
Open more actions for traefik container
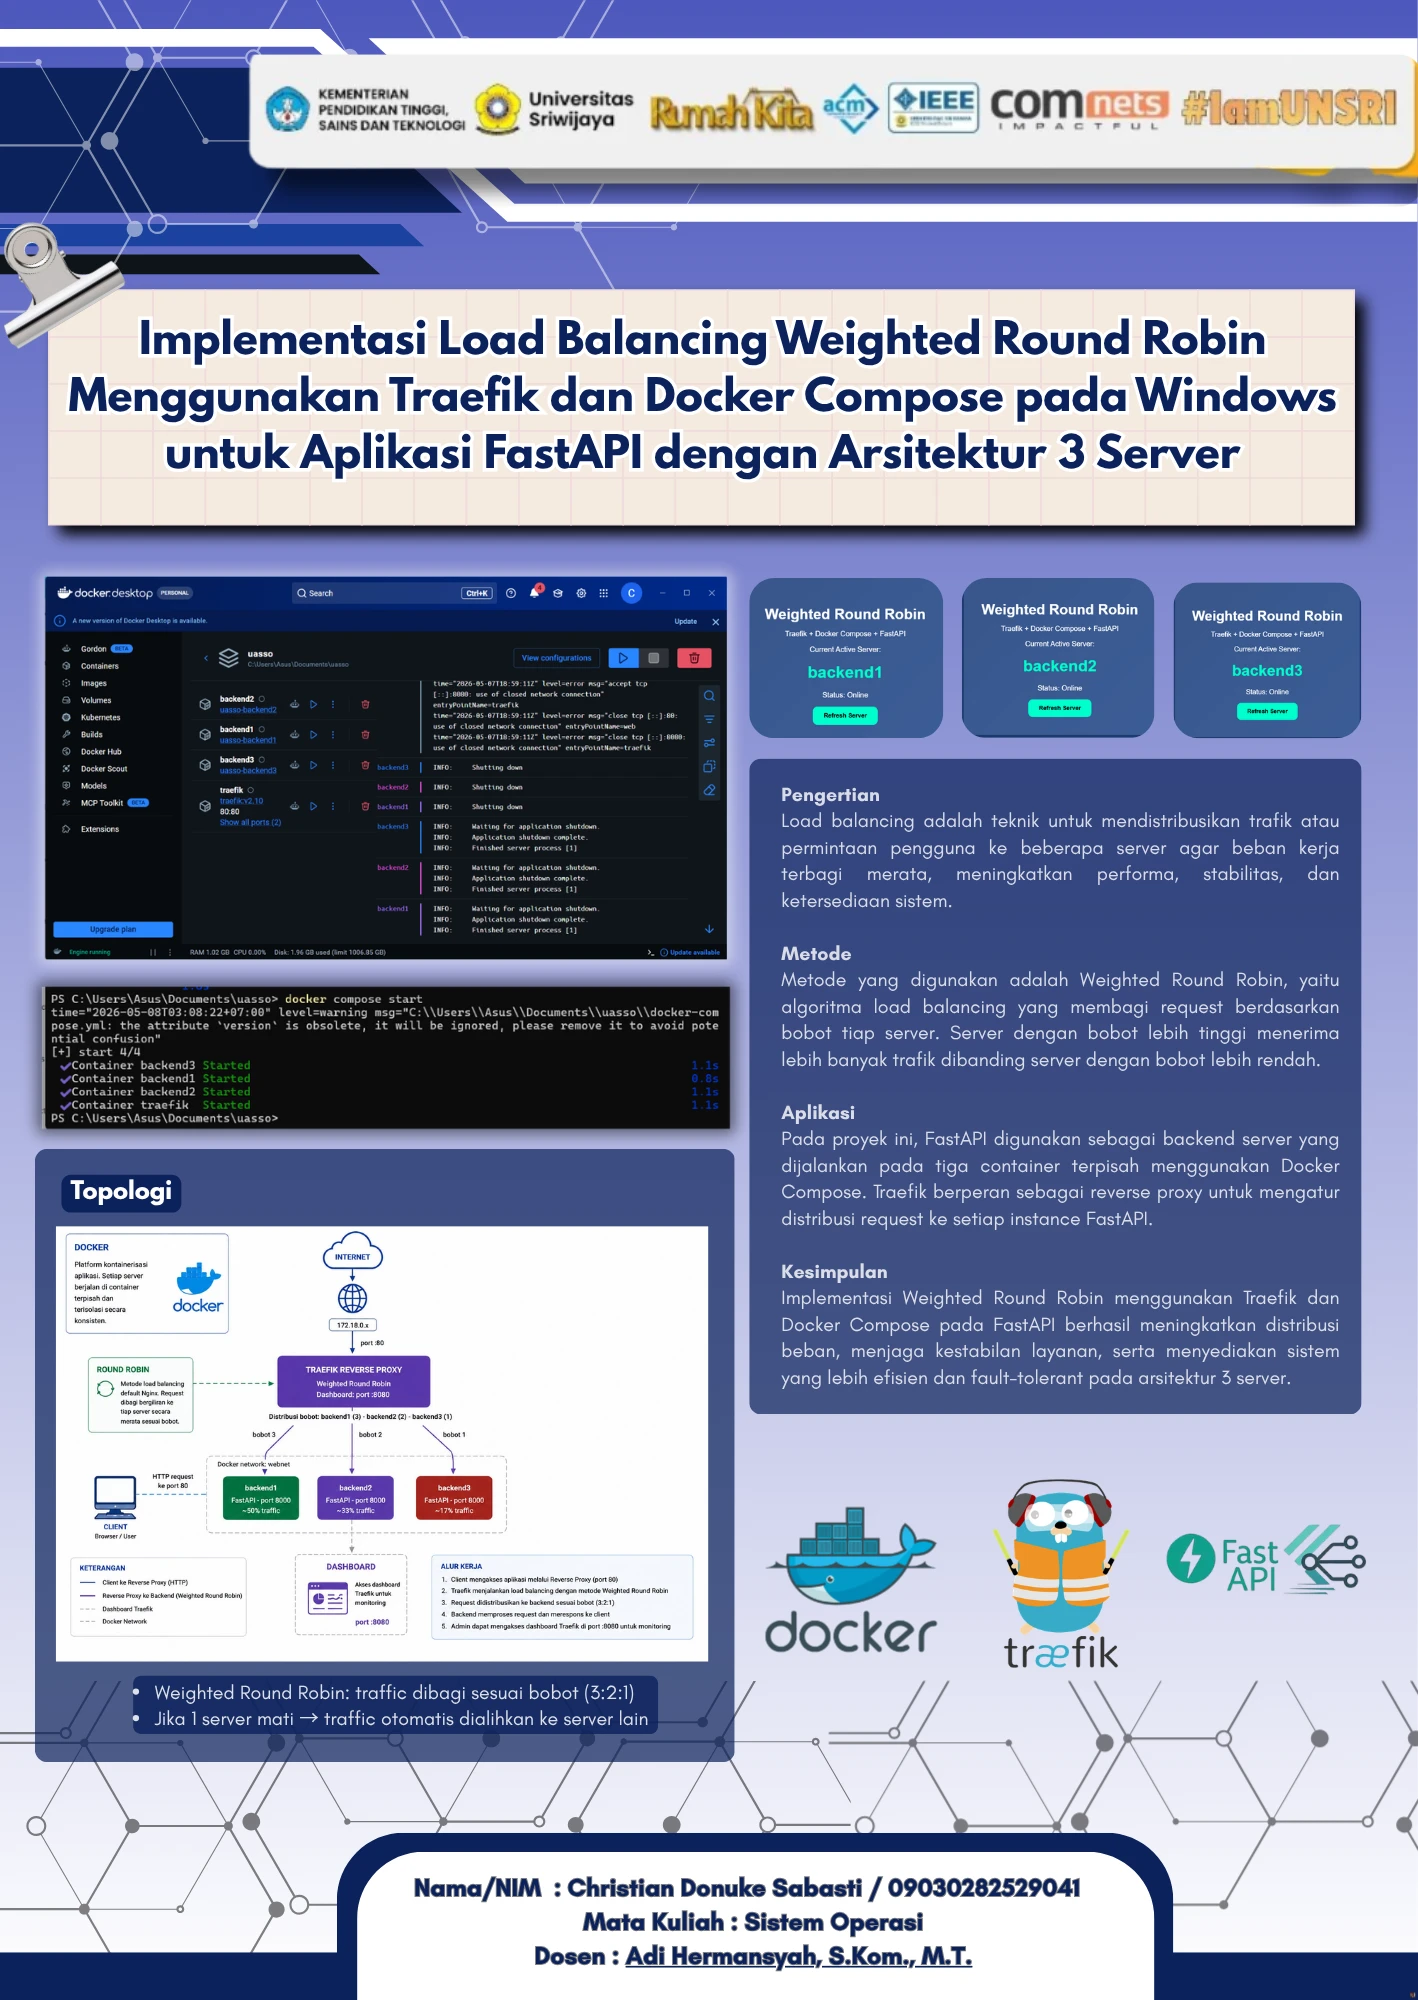click(x=333, y=806)
